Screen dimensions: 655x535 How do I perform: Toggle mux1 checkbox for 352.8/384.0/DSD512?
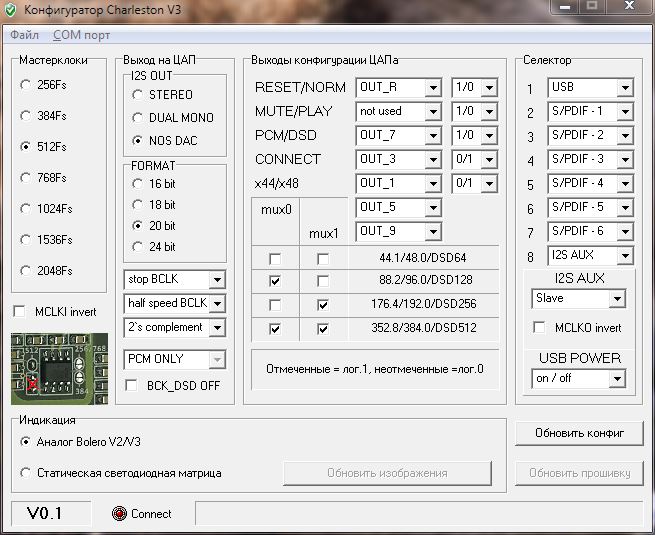click(323, 329)
